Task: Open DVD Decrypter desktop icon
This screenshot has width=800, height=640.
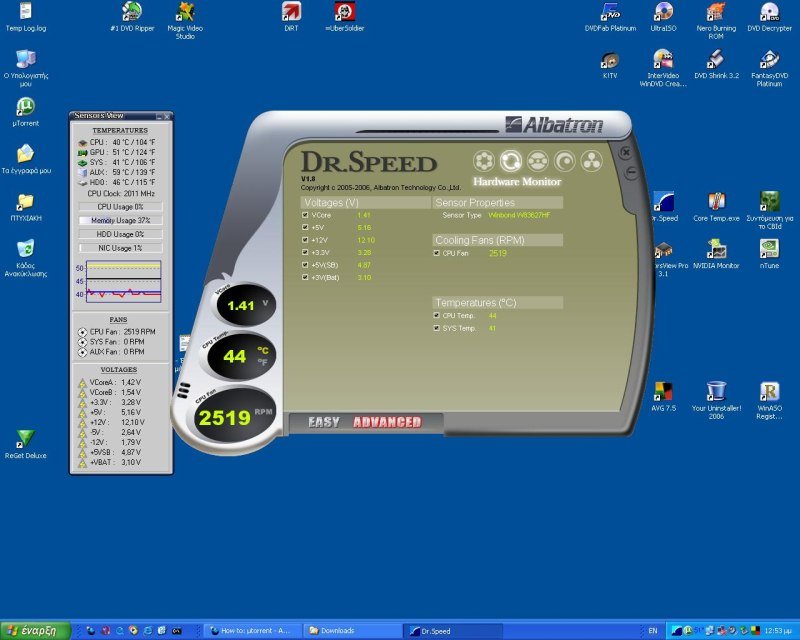Action: coord(769,17)
